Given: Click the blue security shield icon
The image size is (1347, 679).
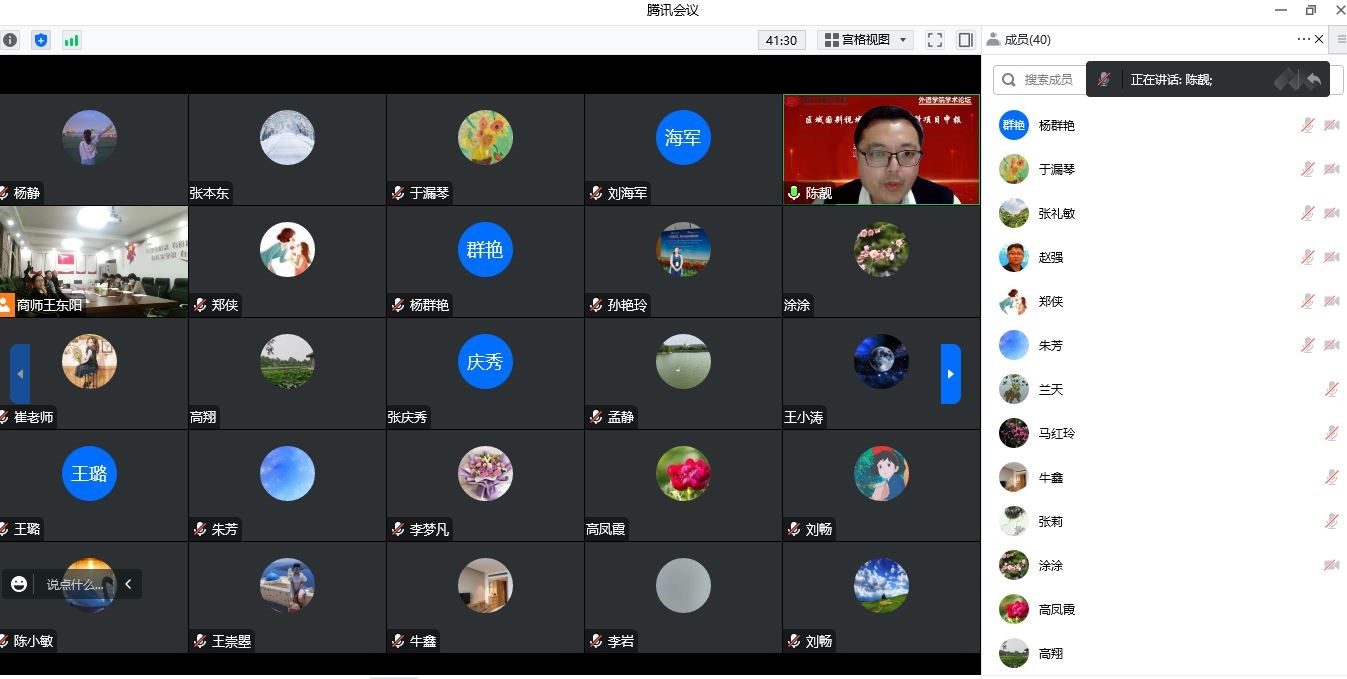Looking at the screenshot, I should pos(41,40).
